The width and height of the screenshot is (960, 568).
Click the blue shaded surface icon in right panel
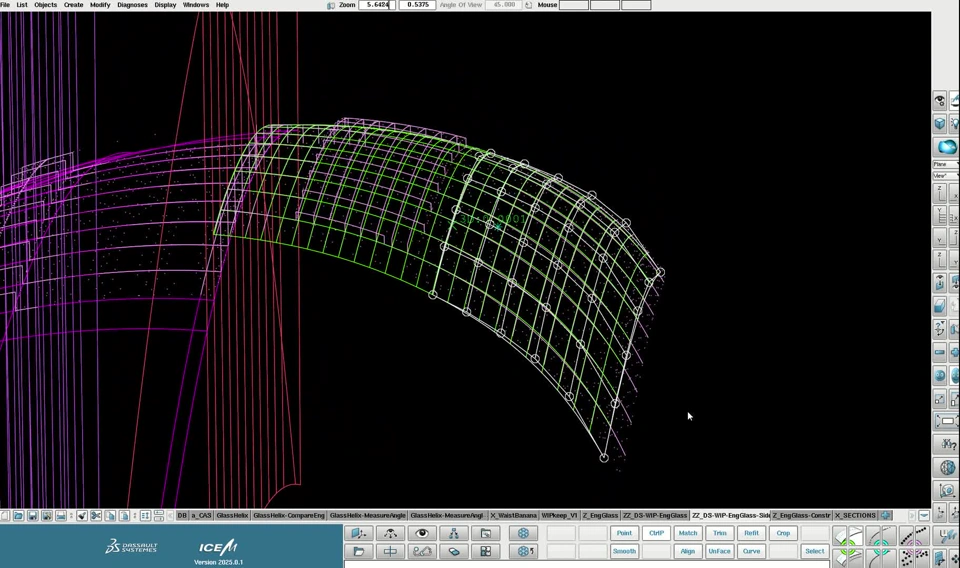tap(946, 147)
